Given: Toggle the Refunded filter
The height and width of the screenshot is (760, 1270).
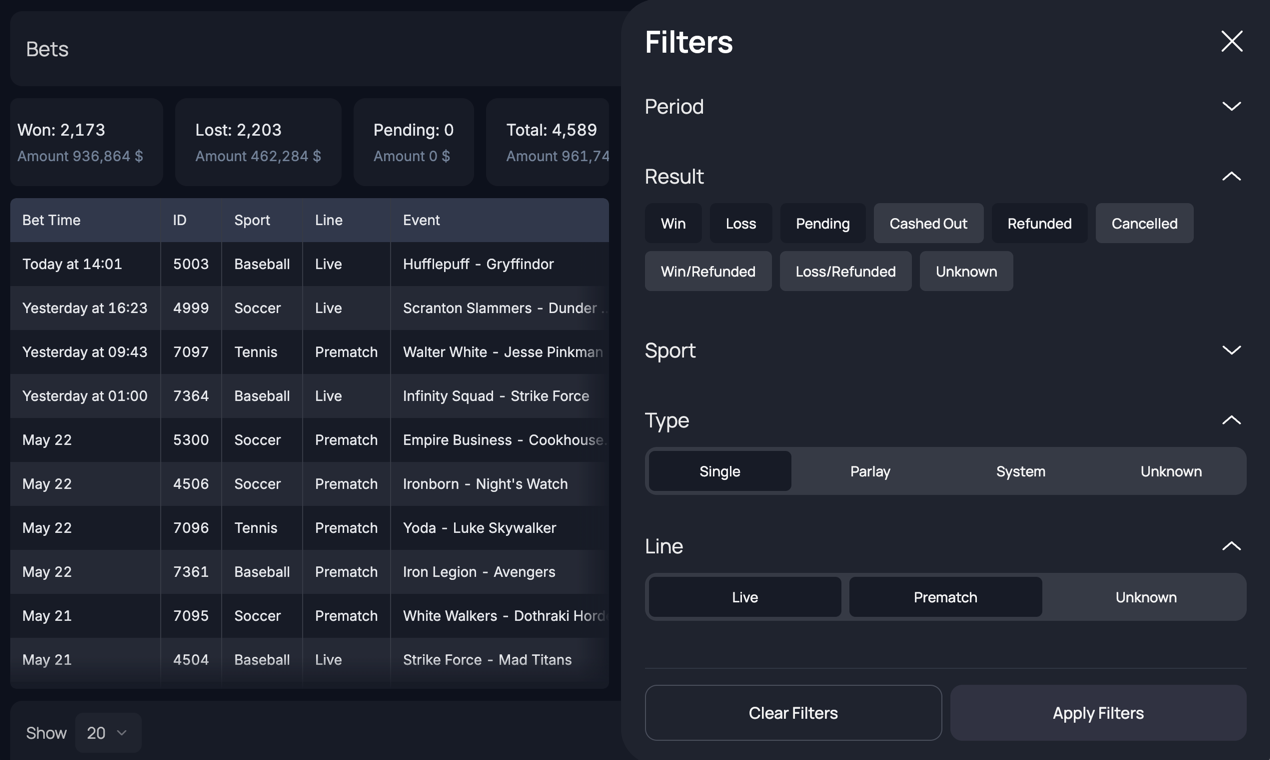Looking at the screenshot, I should pos(1039,223).
